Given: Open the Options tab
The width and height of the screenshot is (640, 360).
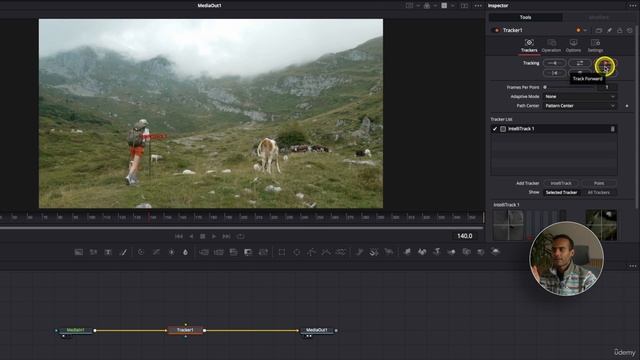Looking at the screenshot, I should (573, 46).
